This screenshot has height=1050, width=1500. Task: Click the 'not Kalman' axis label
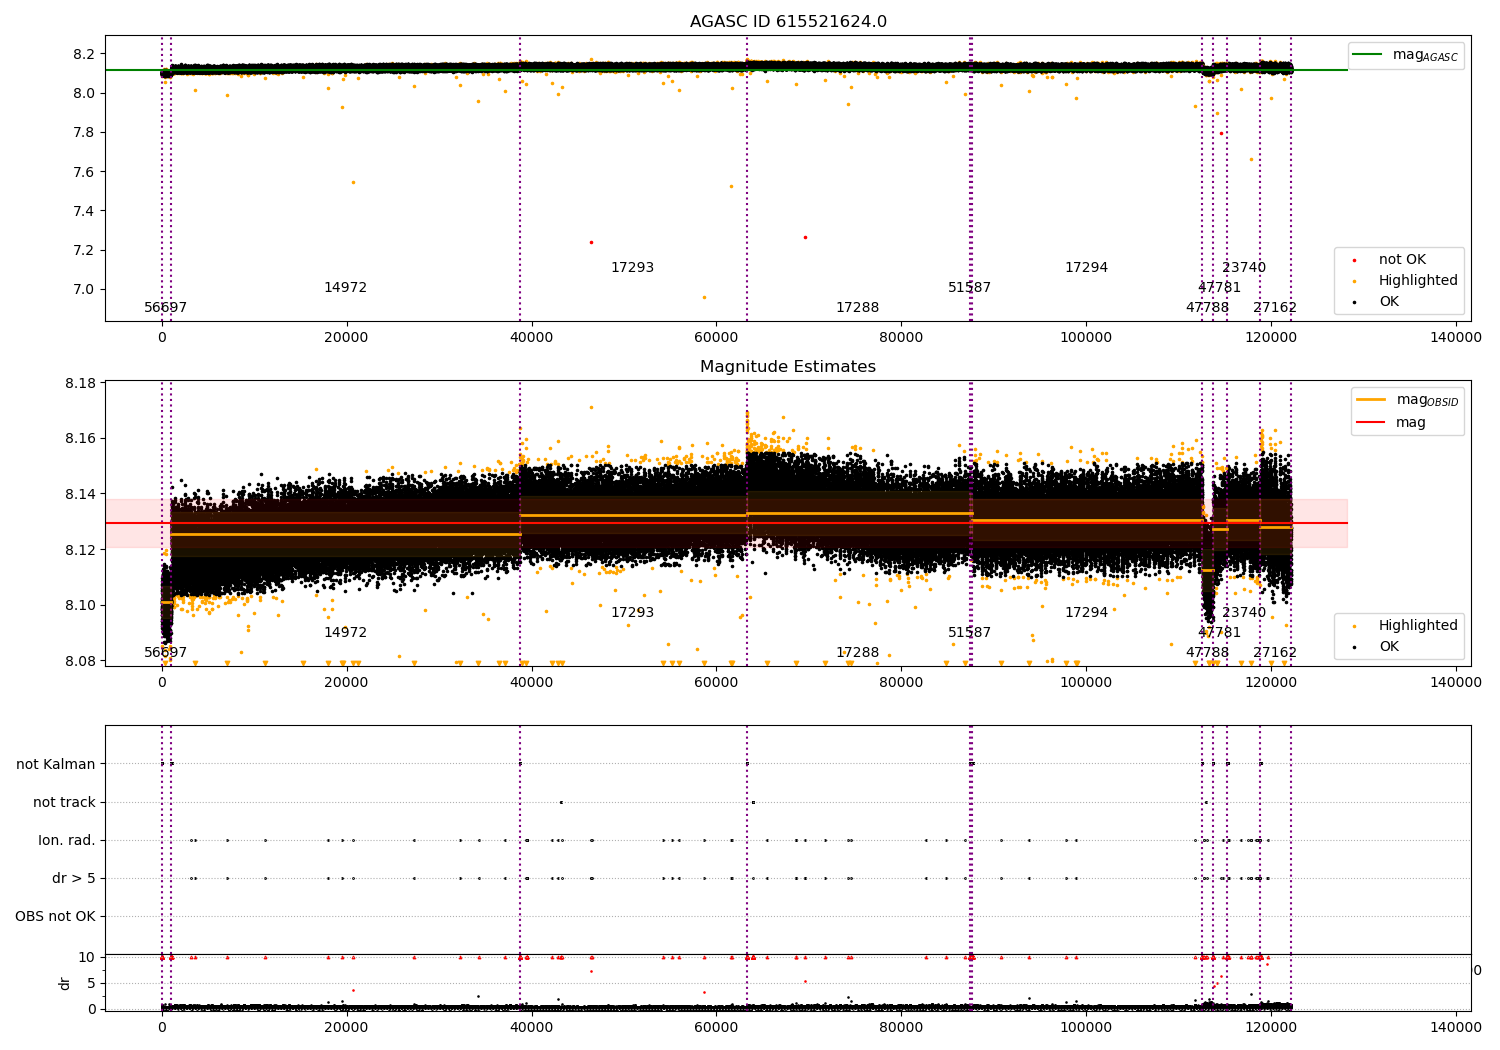(x=56, y=765)
